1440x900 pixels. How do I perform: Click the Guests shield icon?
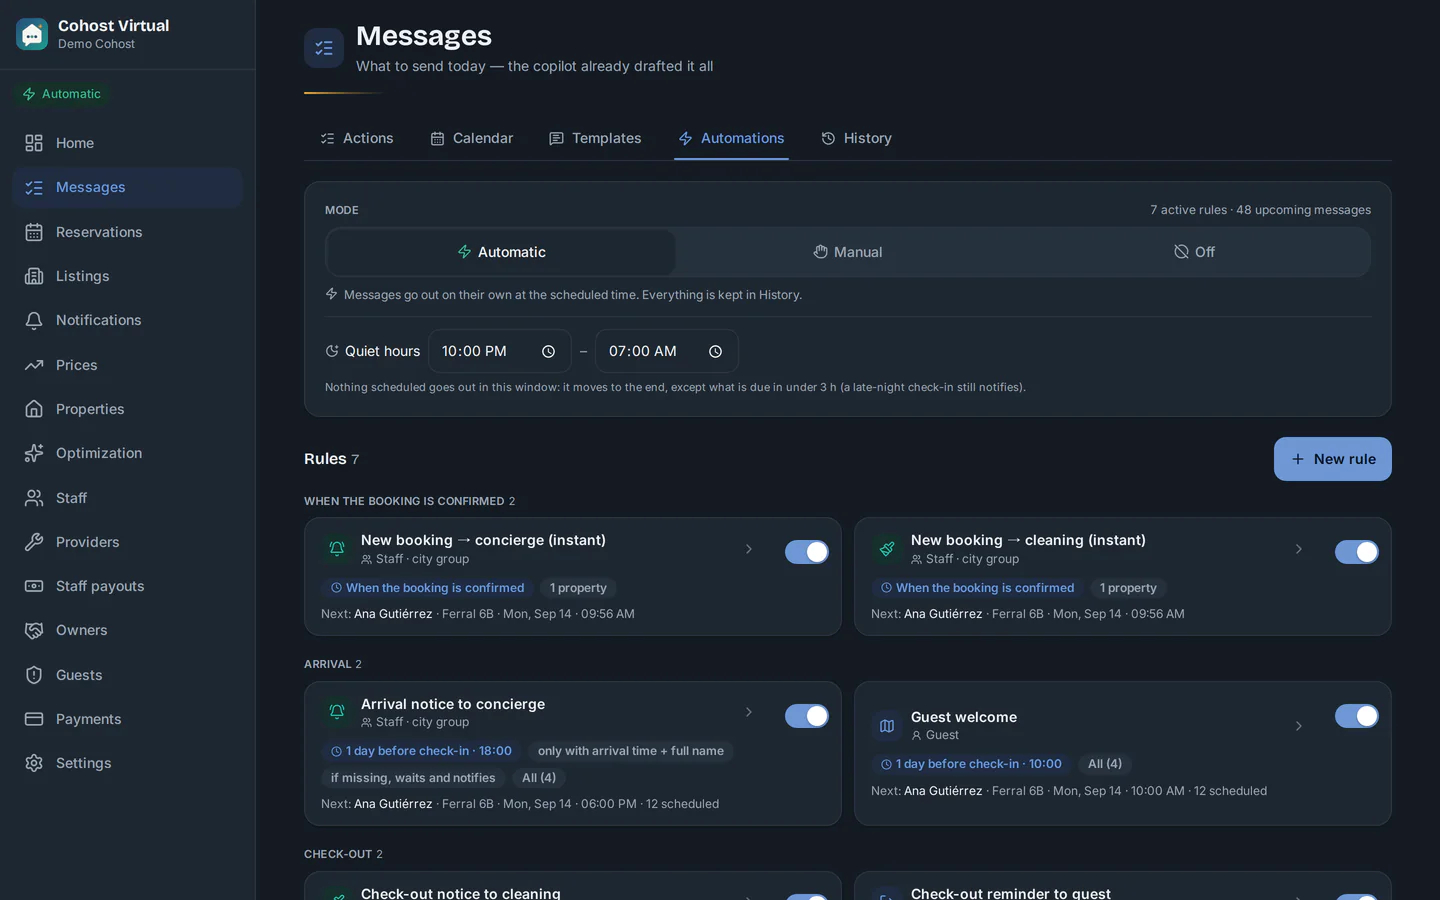pos(34,675)
